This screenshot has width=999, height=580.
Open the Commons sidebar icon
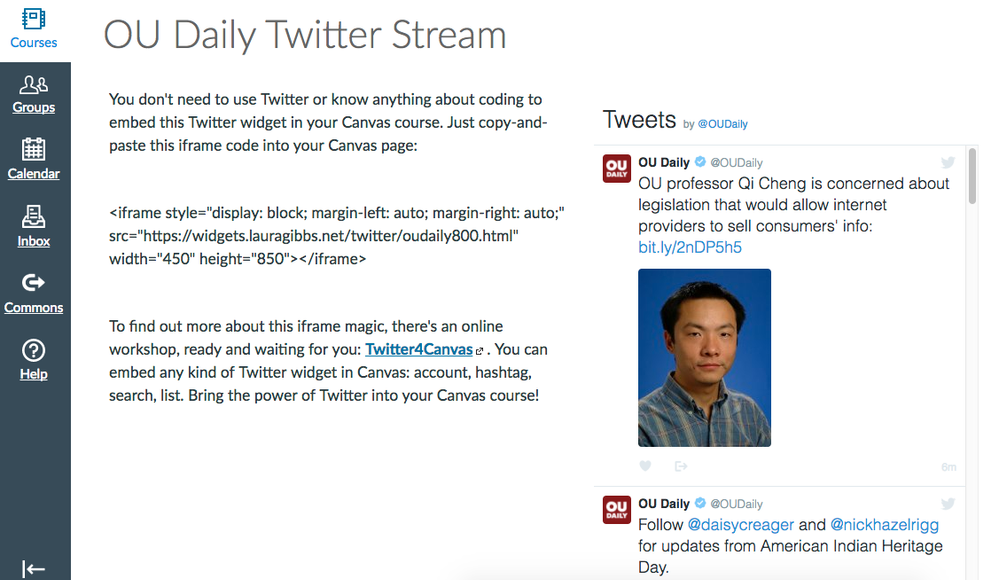point(34,292)
